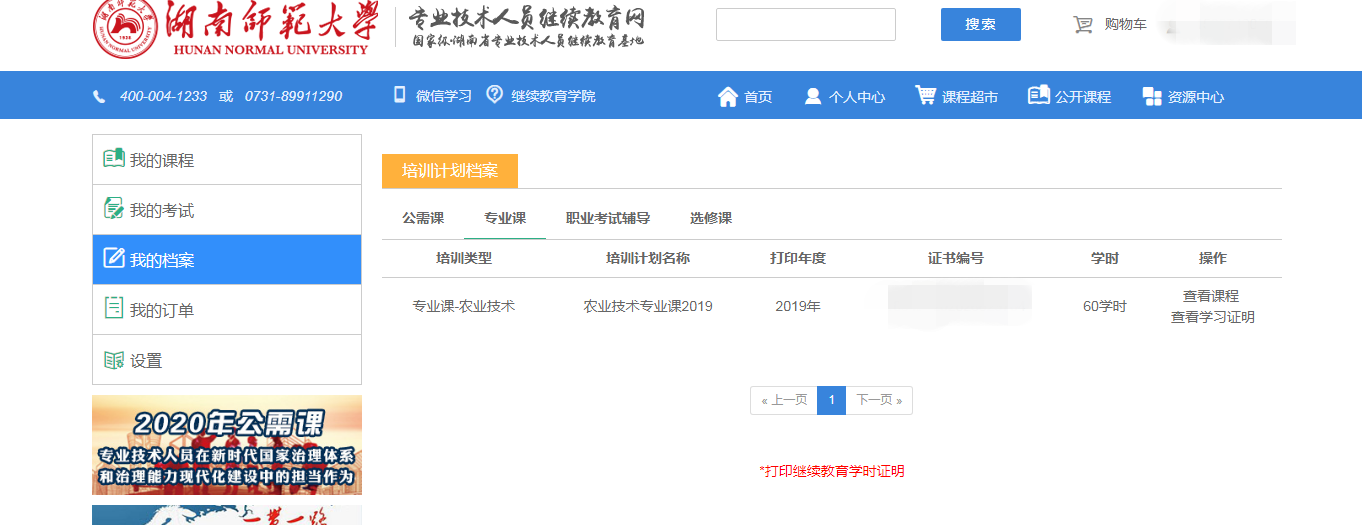Click the 查看学习证明 link
Image resolution: width=1362 pixels, height=525 pixels.
[x=1212, y=317]
